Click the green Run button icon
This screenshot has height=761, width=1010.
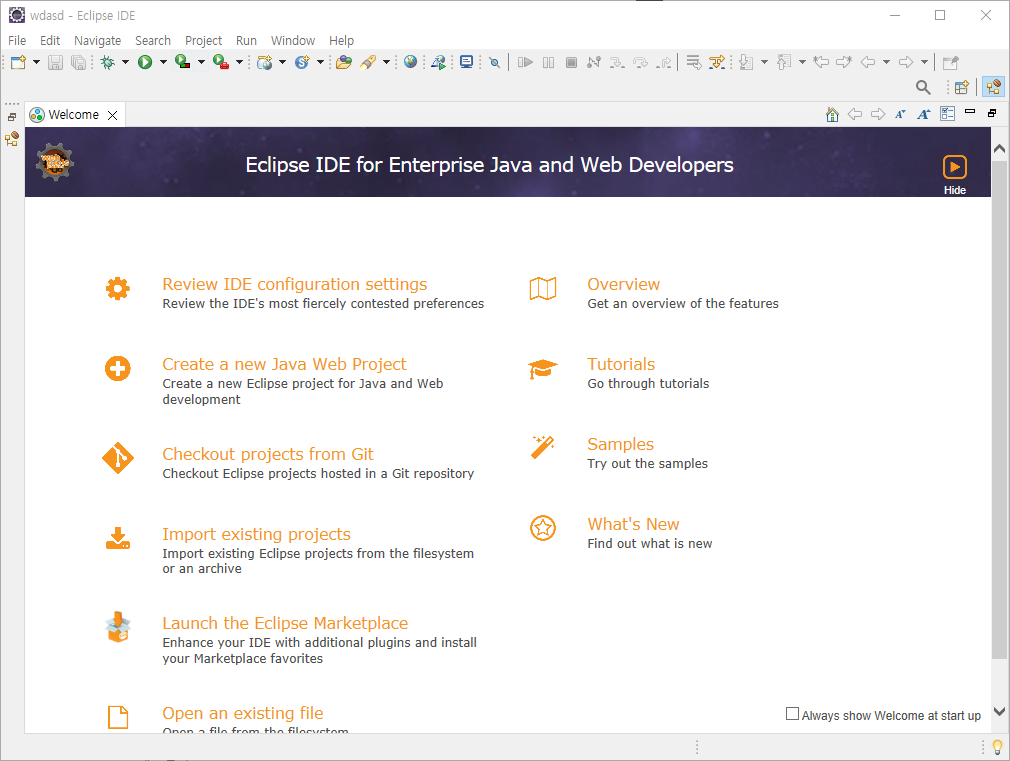click(145, 62)
